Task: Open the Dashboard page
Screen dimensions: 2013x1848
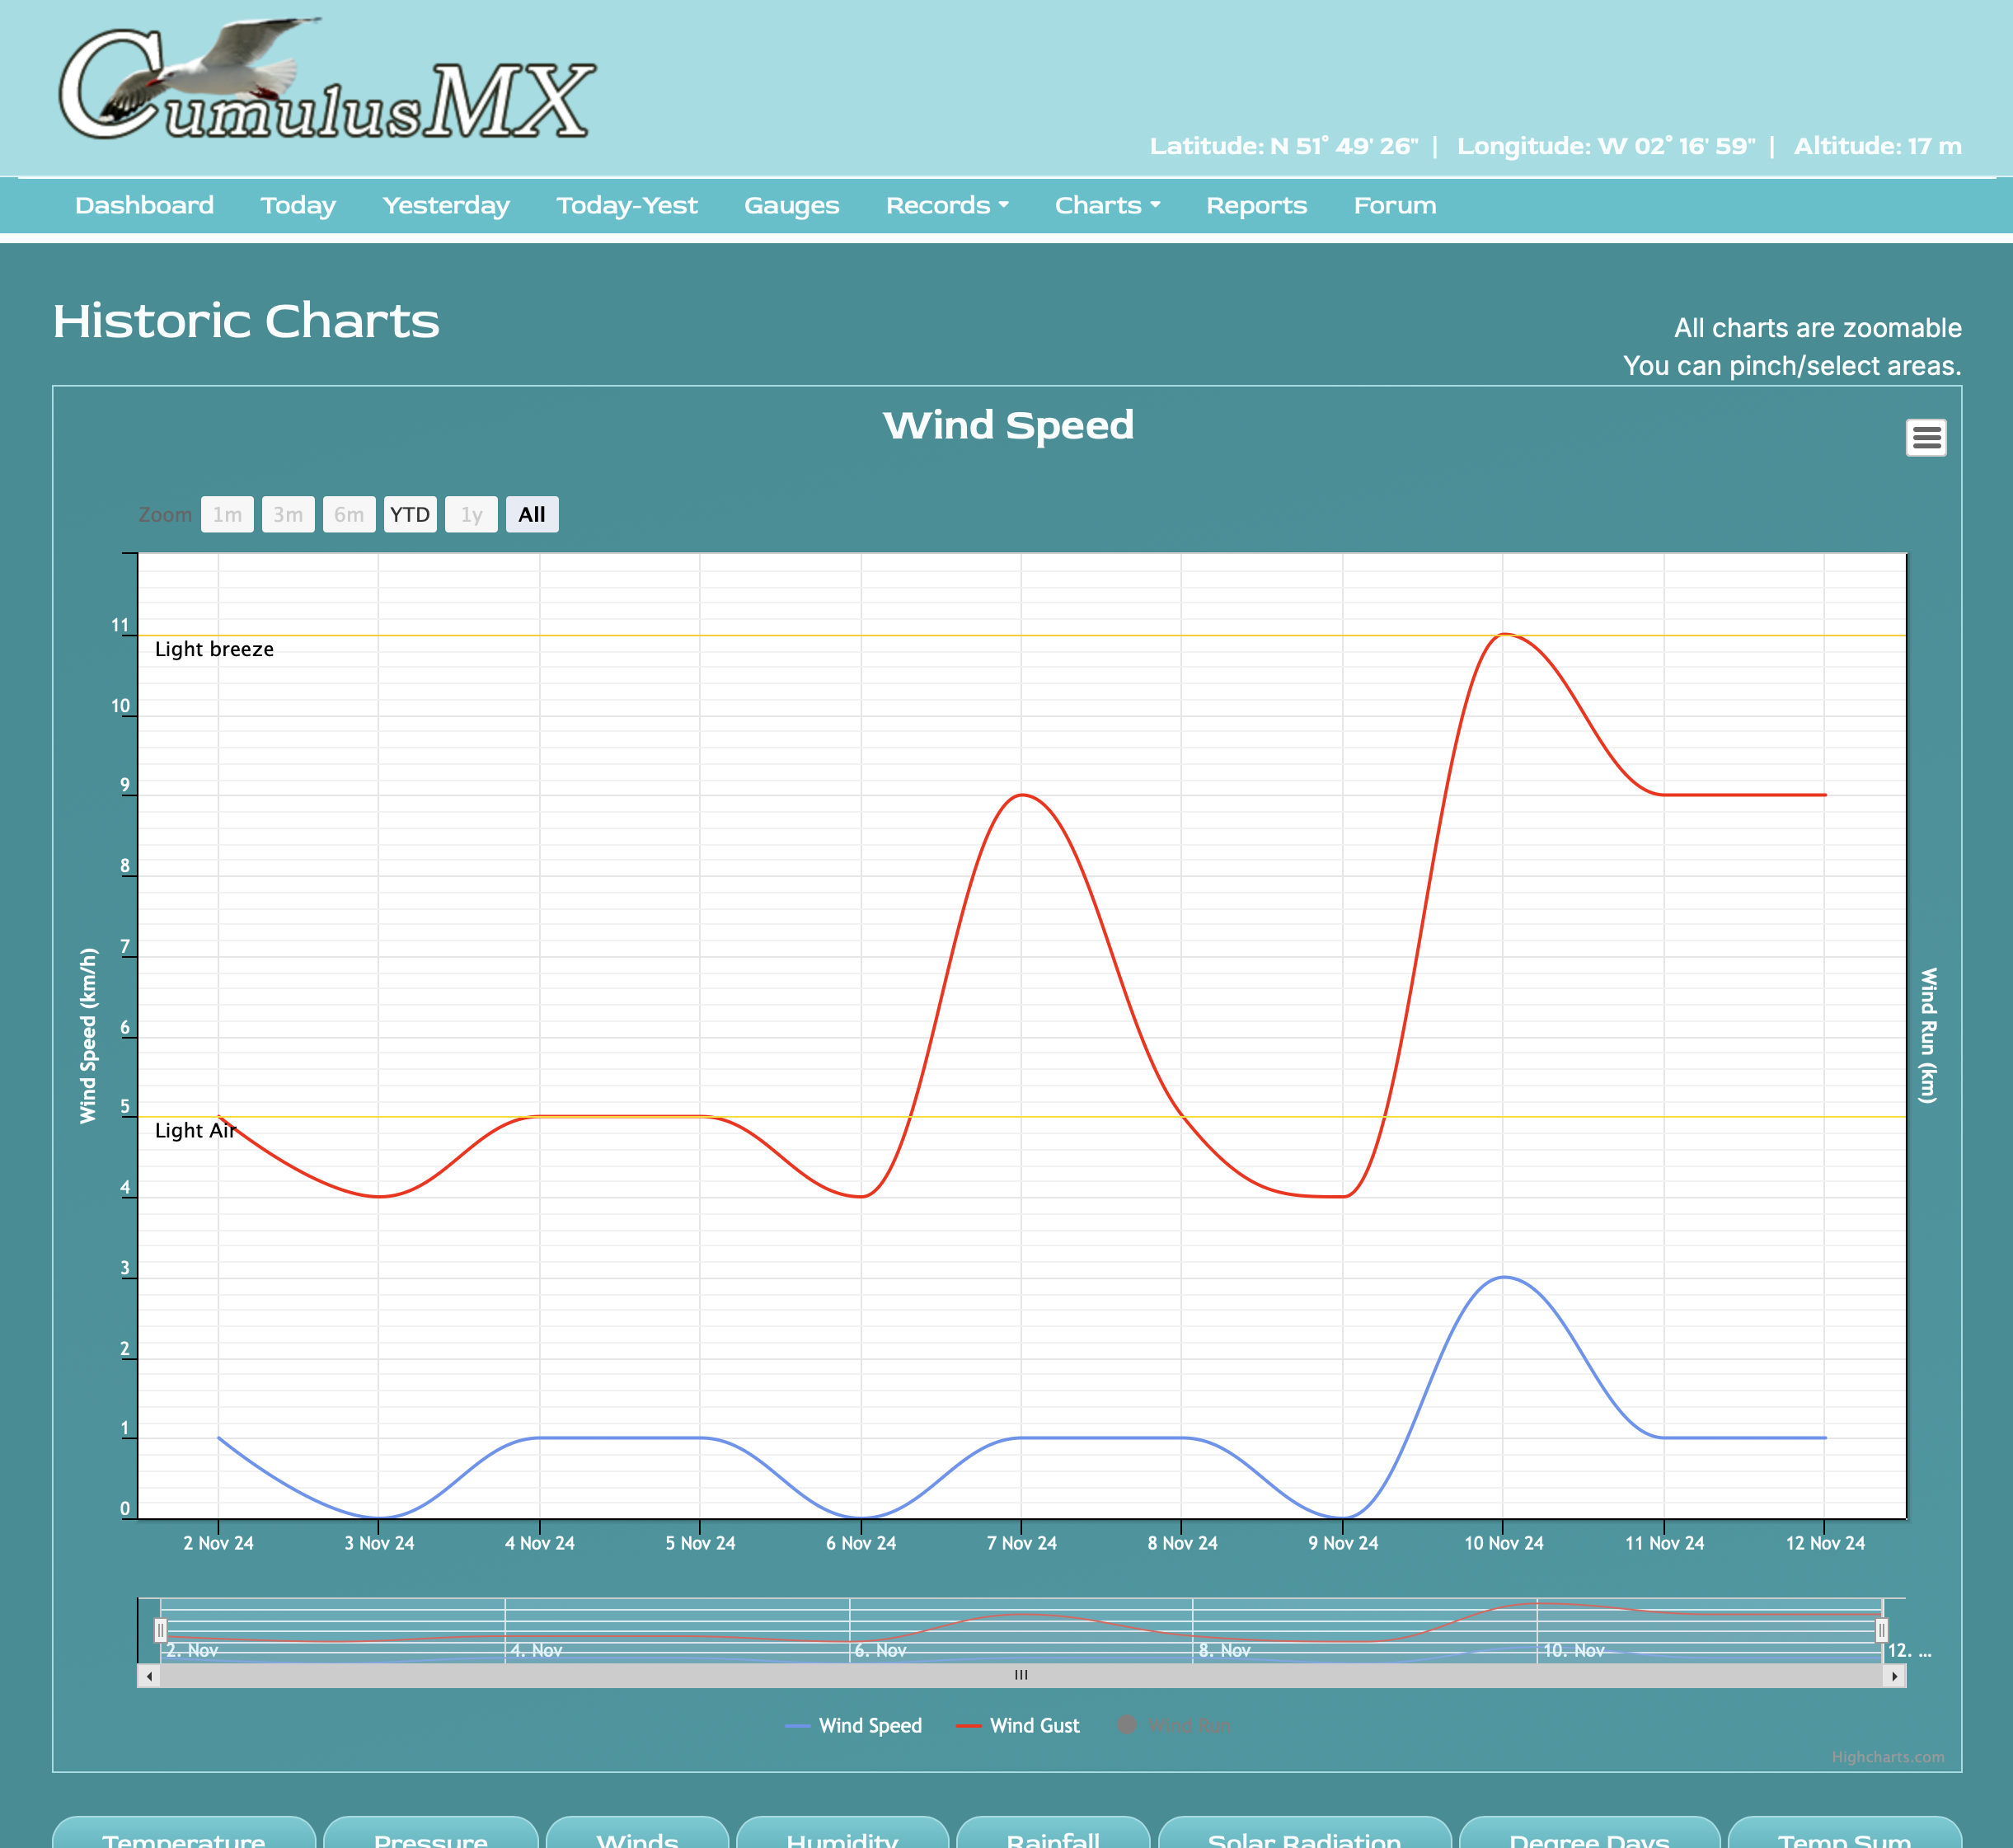Action: 144,205
